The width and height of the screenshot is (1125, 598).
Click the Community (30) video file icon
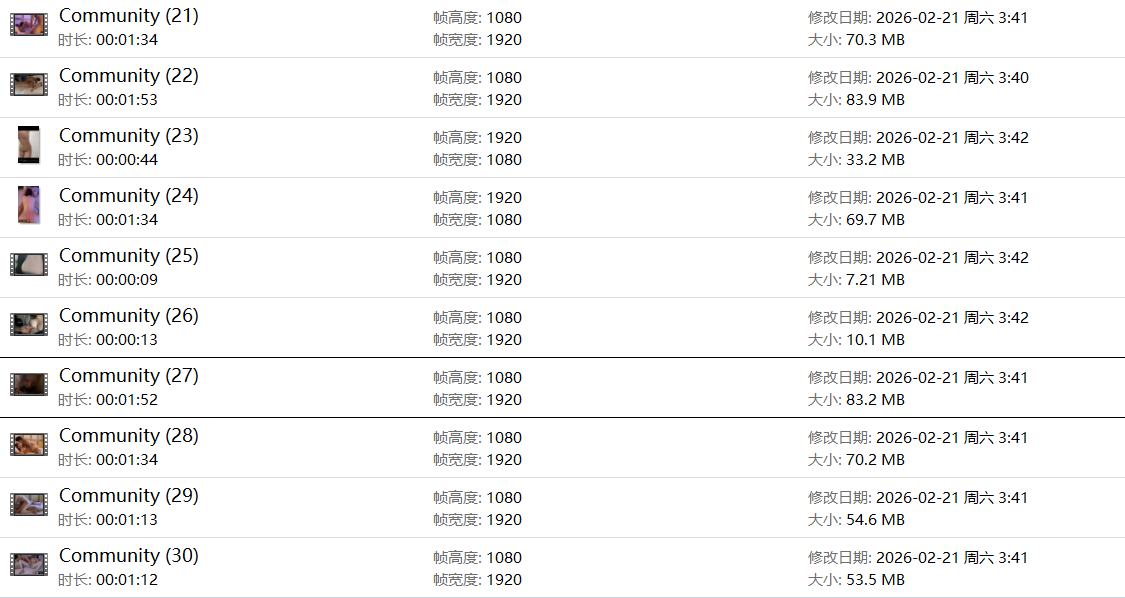[x=28, y=565]
